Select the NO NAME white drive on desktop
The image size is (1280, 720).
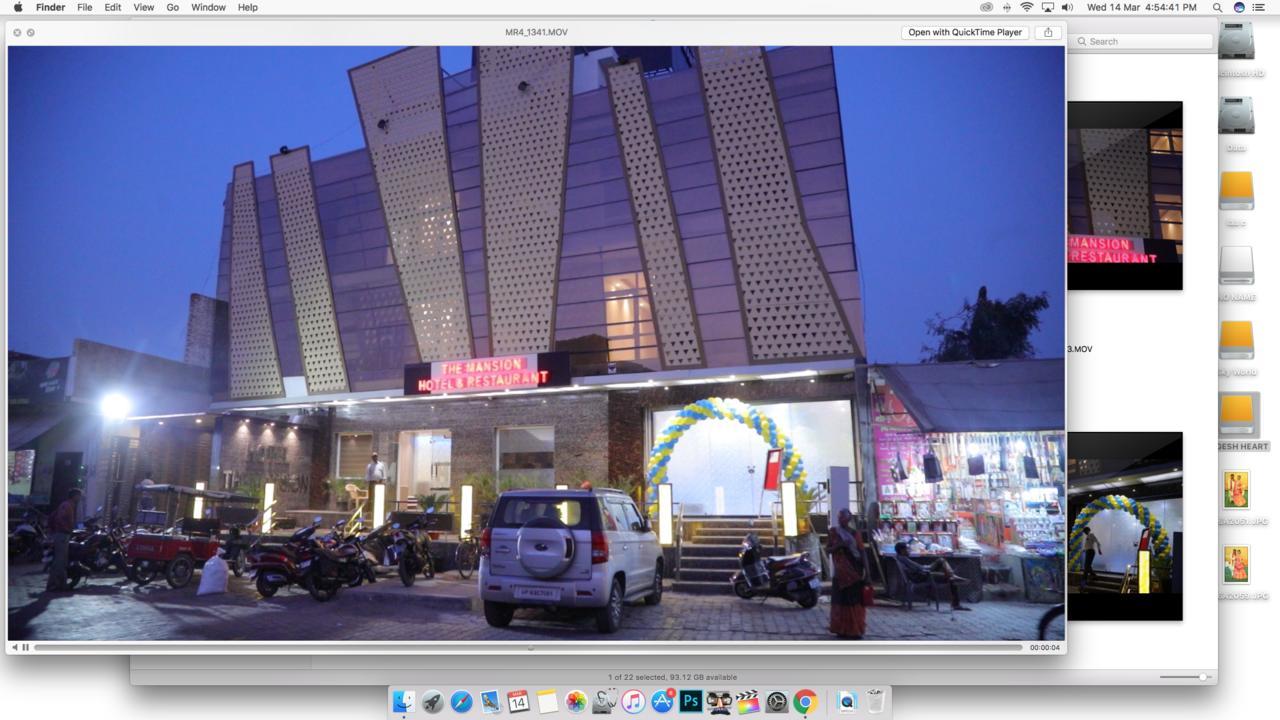click(x=1237, y=265)
